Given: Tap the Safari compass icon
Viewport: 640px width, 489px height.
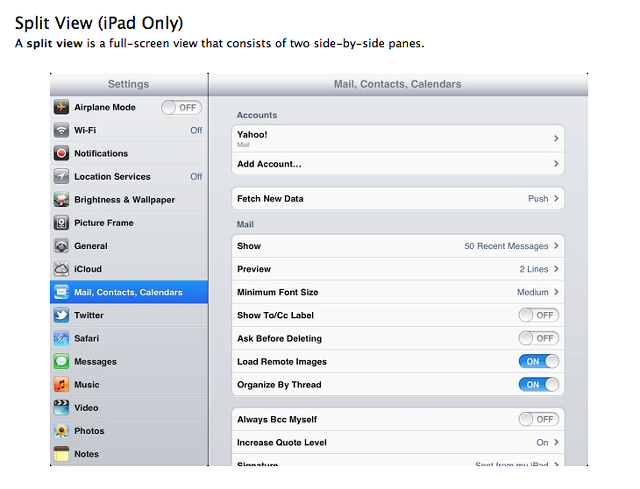Looking at the screenshot, I should point(61,338).
